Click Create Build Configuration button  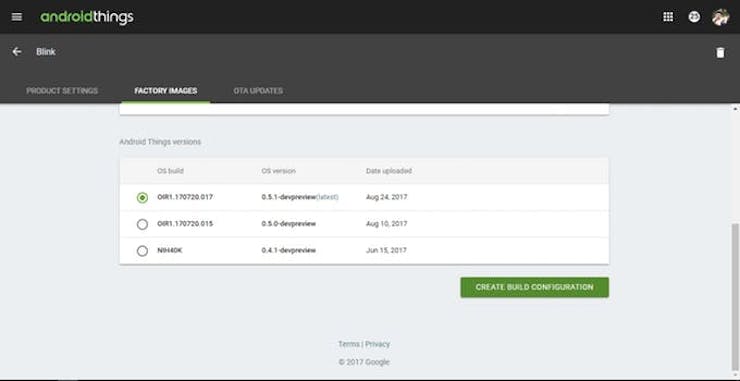[x=534, y=287]
